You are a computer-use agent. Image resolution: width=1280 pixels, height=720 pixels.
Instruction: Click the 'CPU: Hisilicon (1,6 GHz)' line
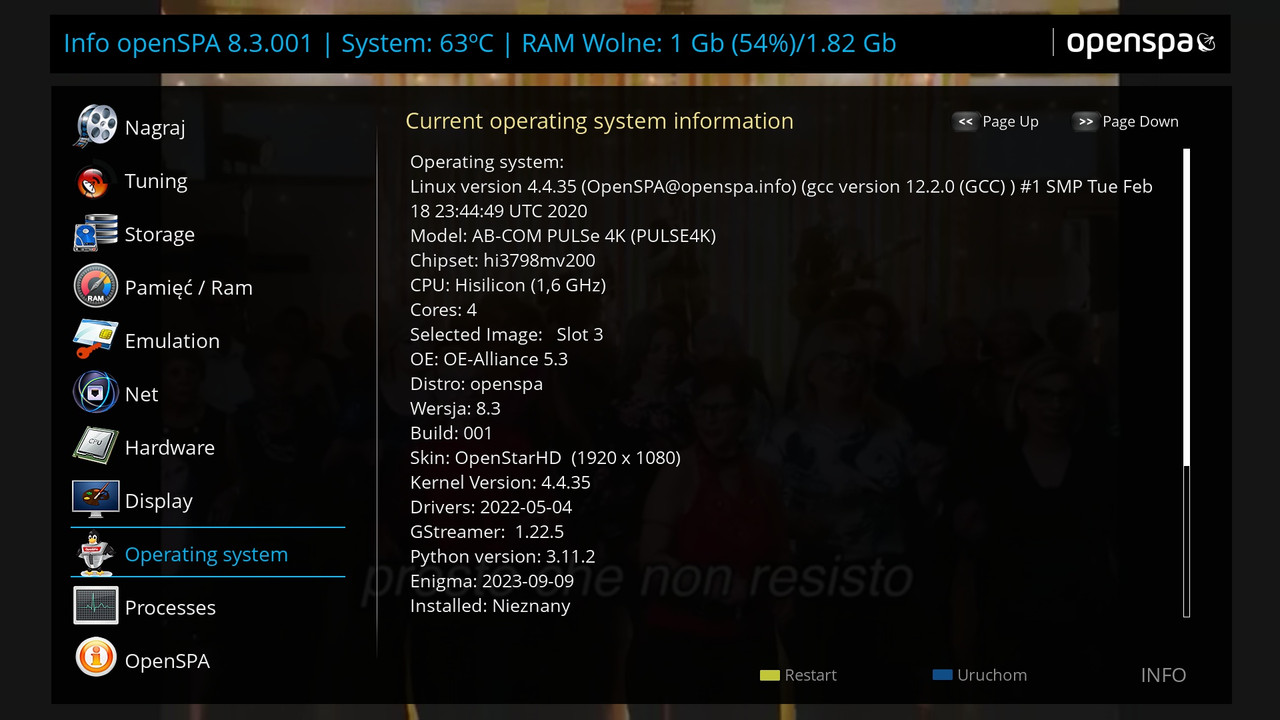click(x=508, y=285)
